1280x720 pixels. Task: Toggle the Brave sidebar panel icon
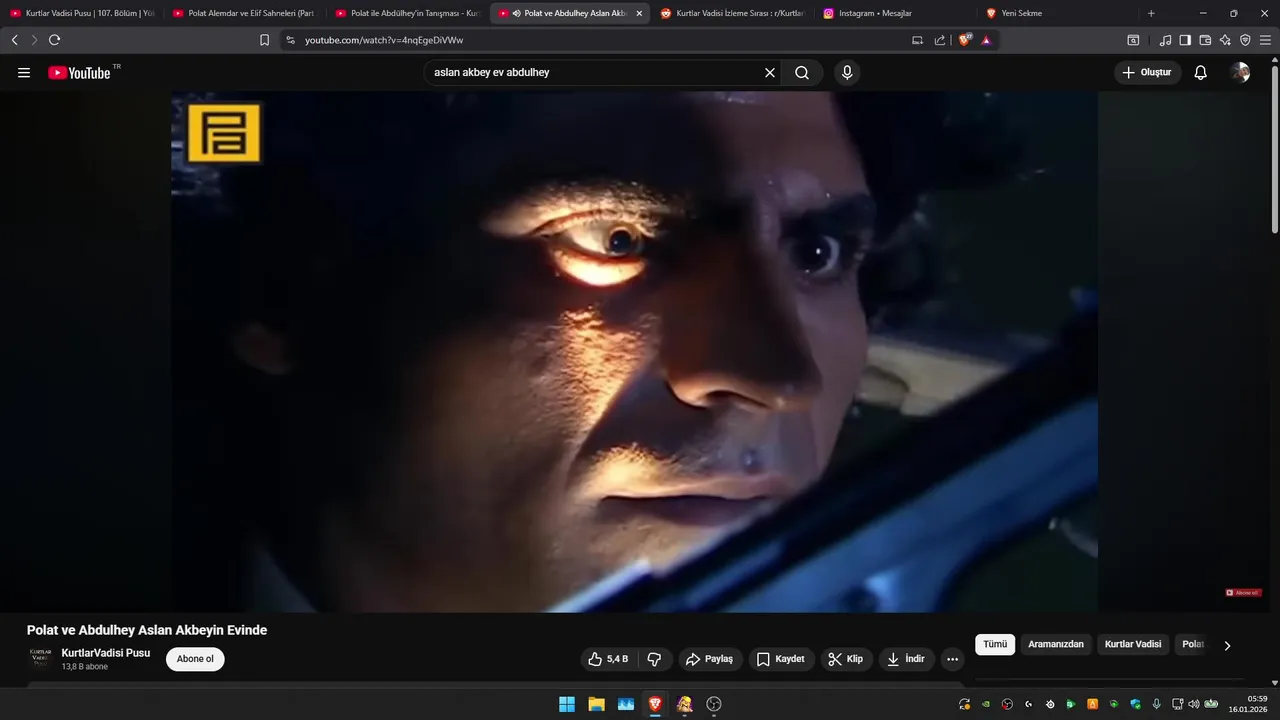click(1185, 40)
